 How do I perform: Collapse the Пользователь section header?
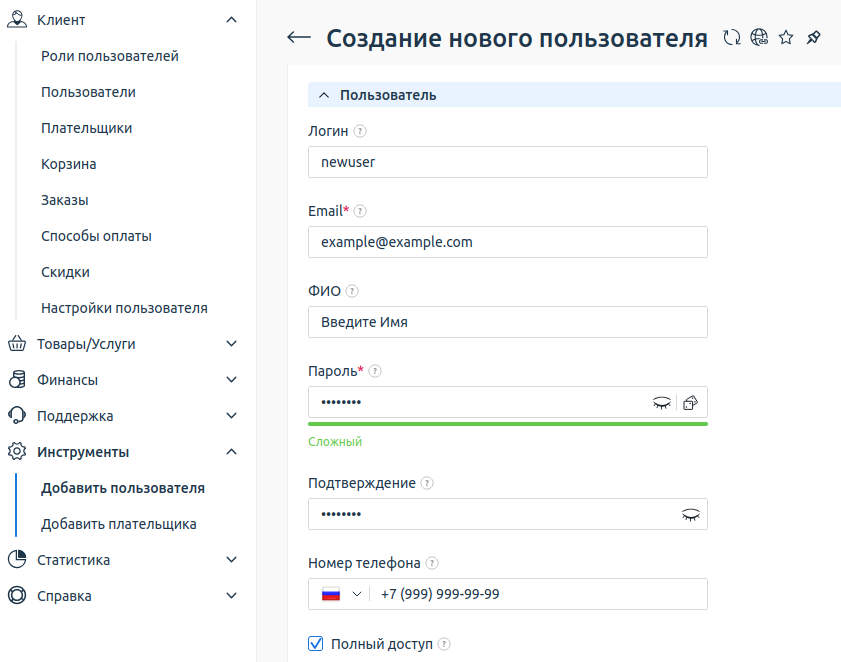coord(323,95)
